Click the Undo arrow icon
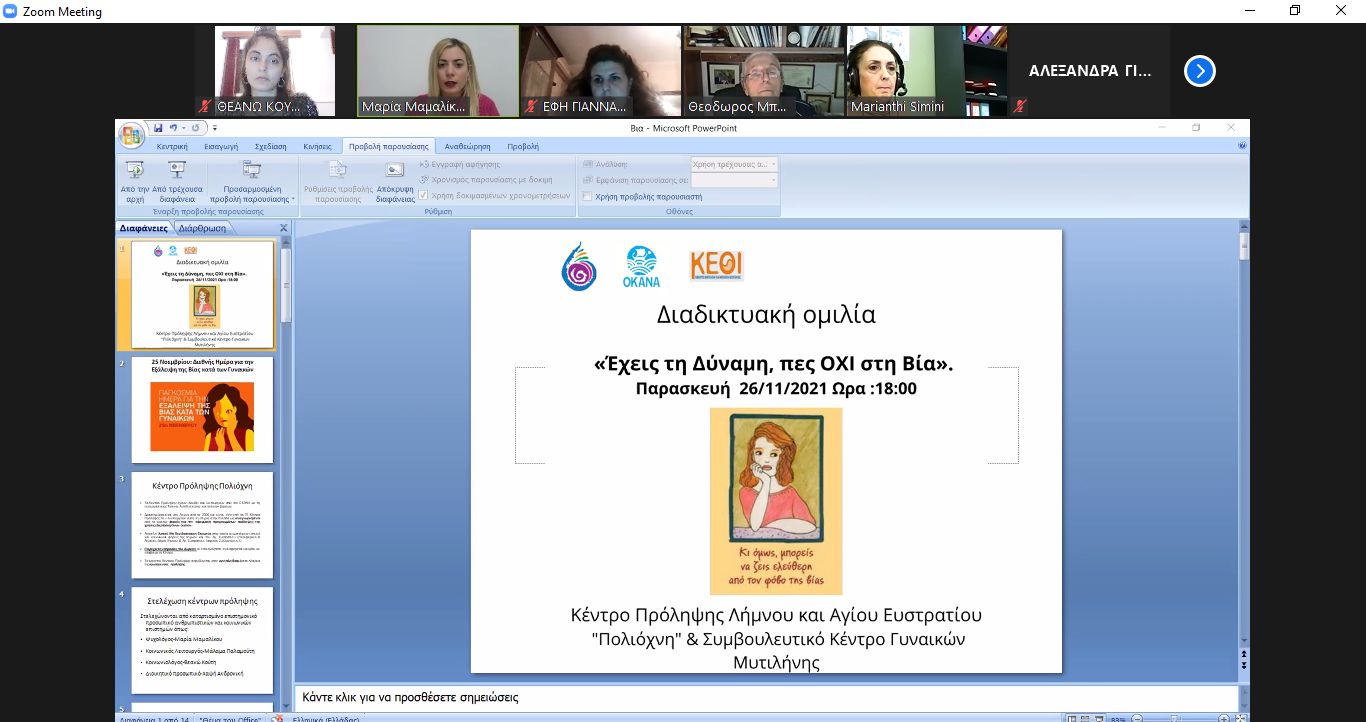The height and width of the screenshot is (722, 1366). tap(173, 128)
